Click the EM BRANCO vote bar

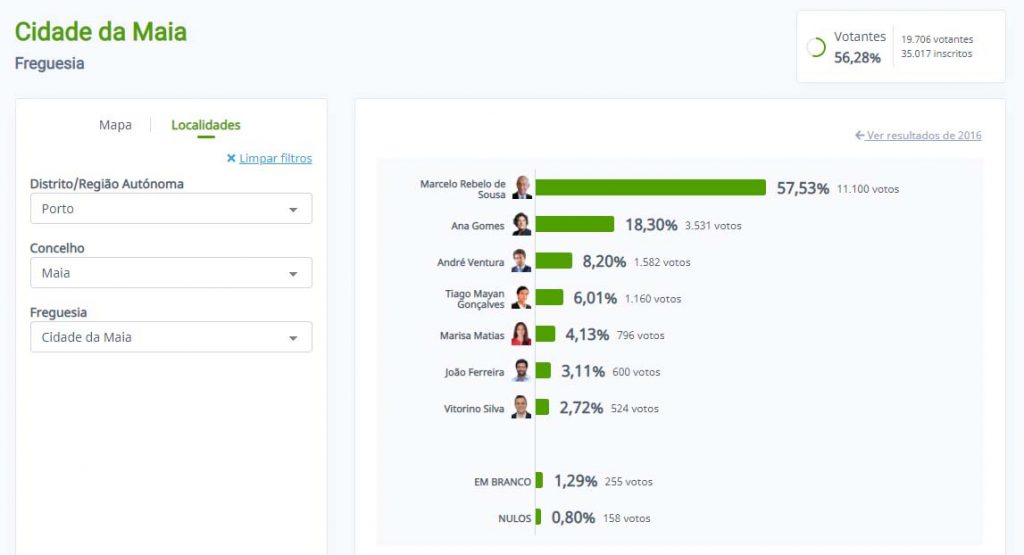(539, 481)
